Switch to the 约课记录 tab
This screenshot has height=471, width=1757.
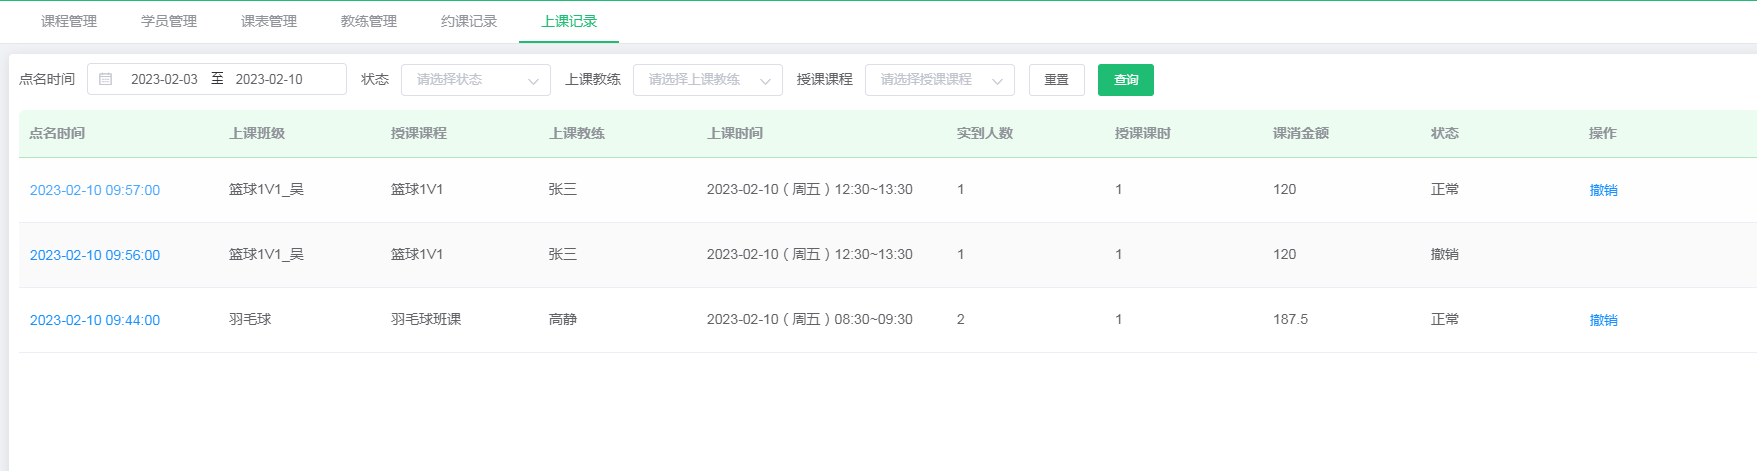point(469,21)
